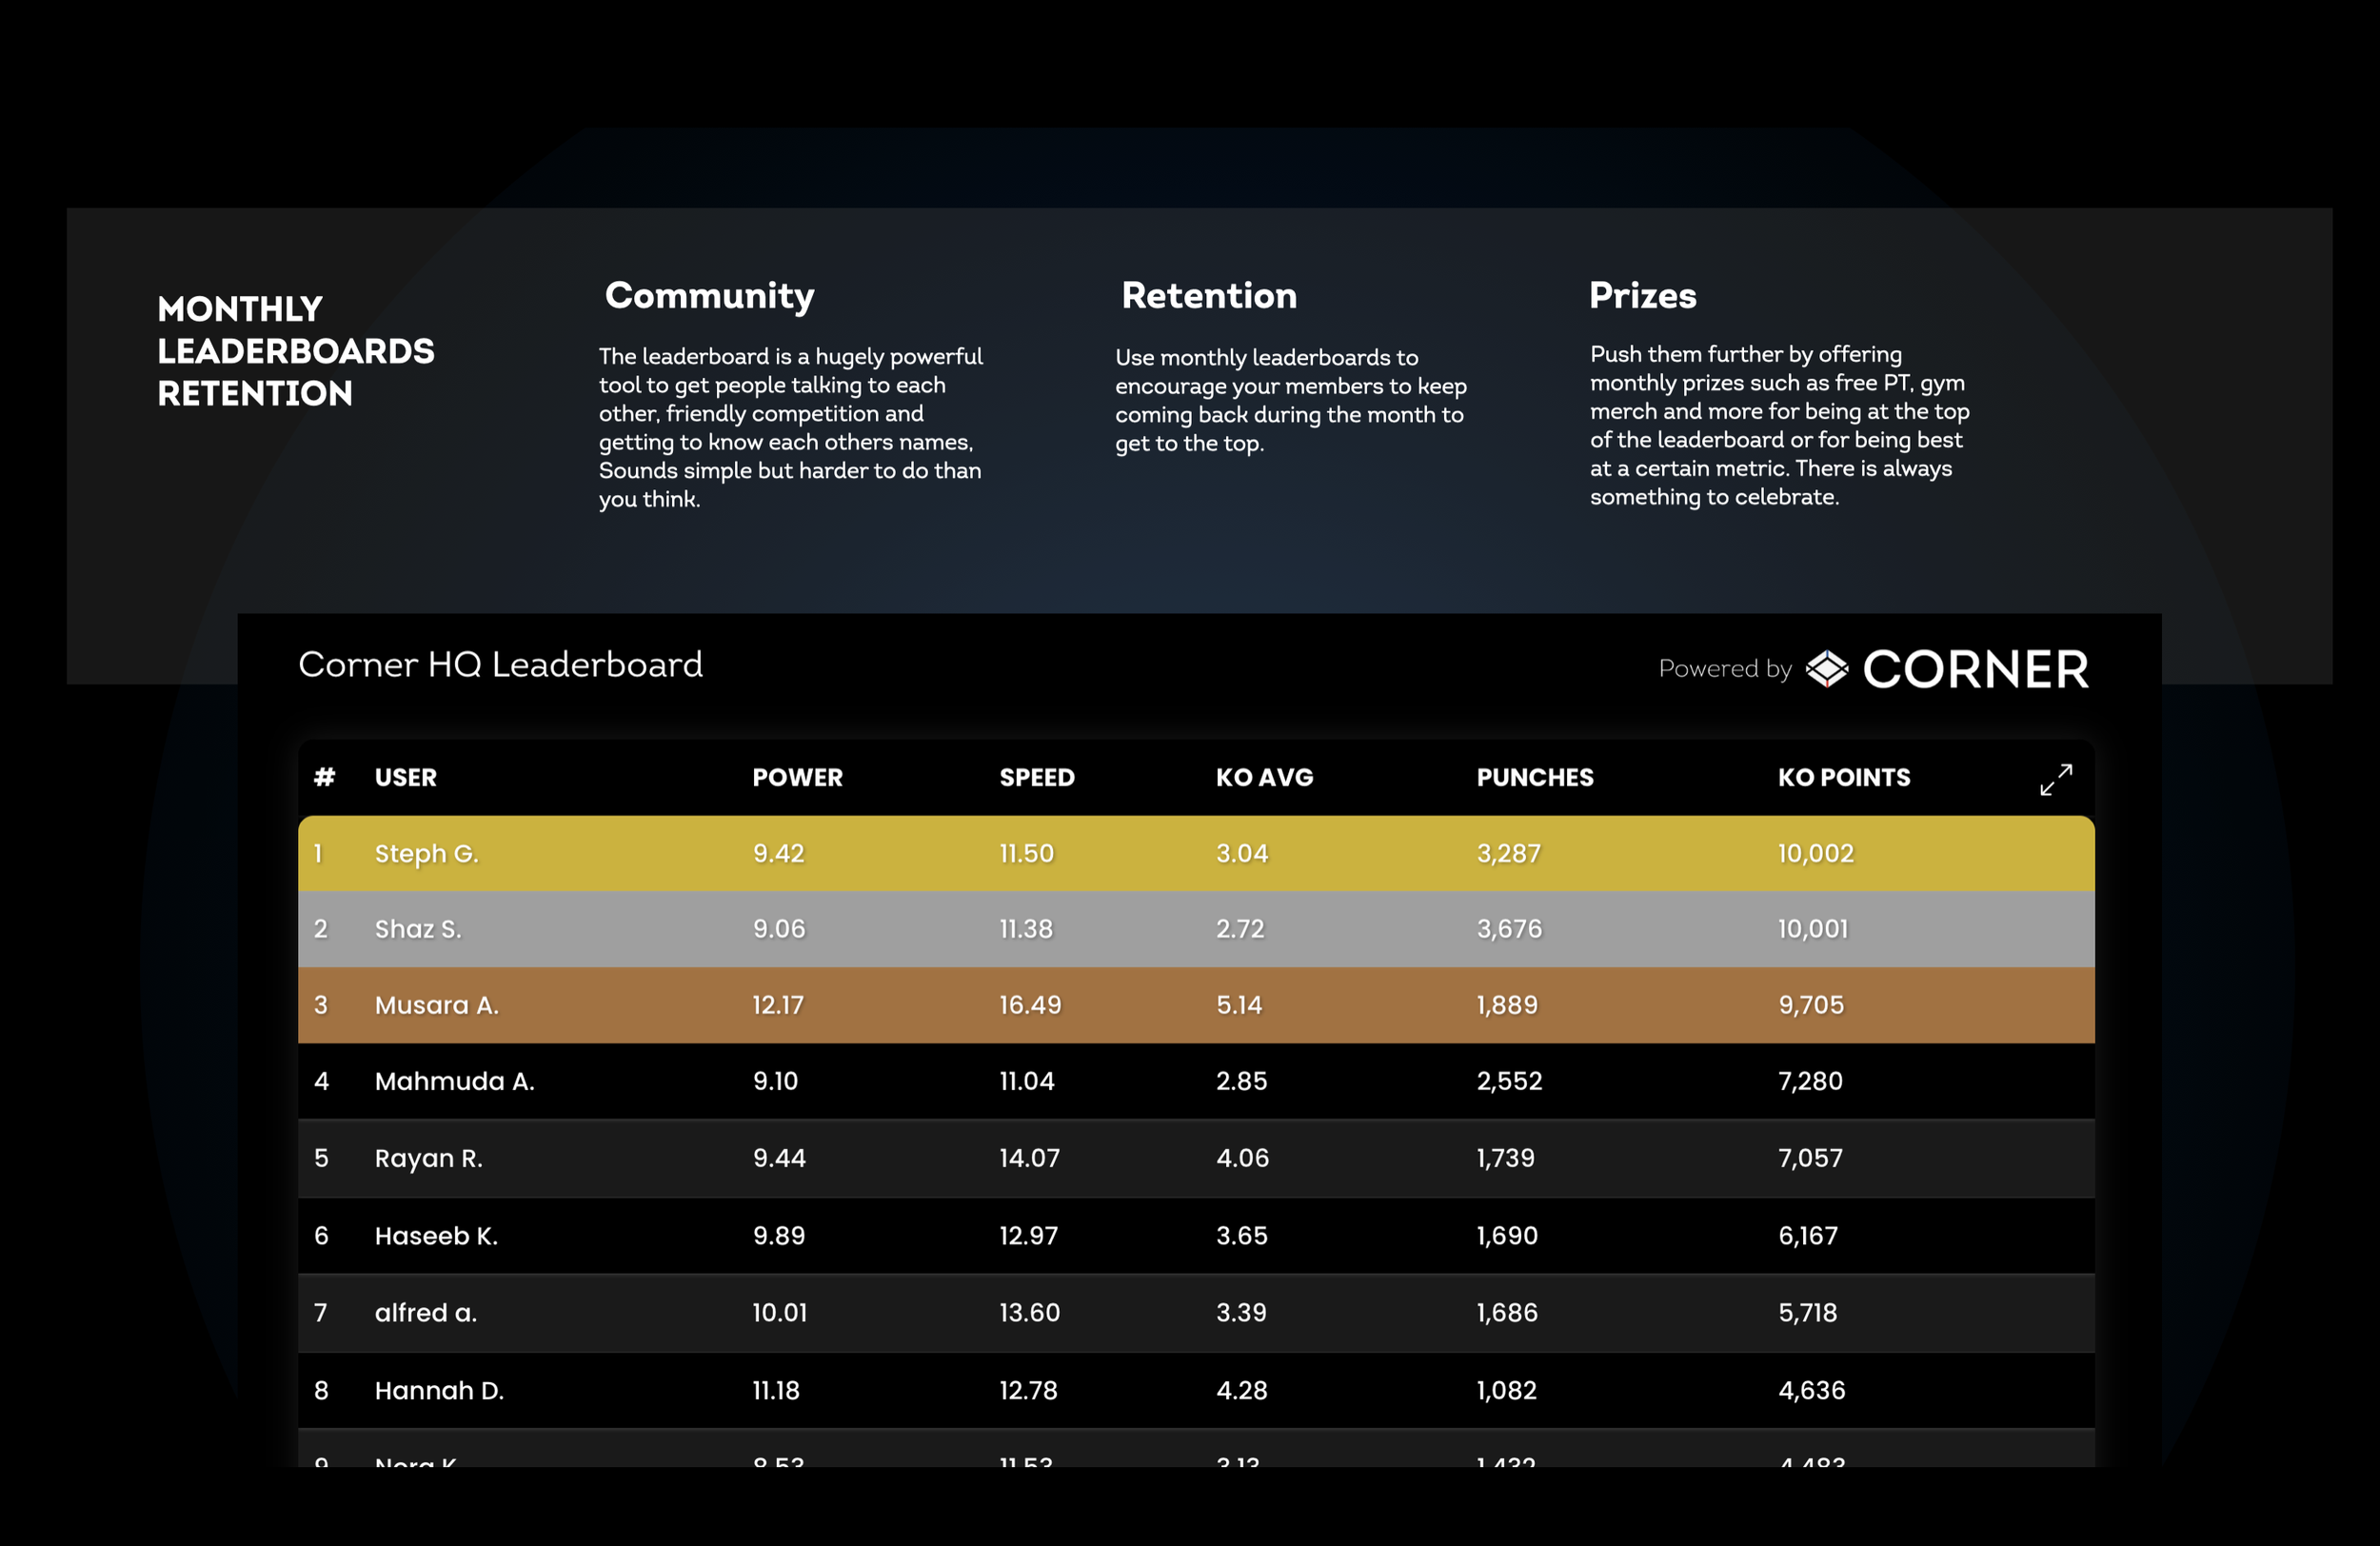Click KO points value 7,057
The image size is (2380, 1546).
tap(1810, 1158)
